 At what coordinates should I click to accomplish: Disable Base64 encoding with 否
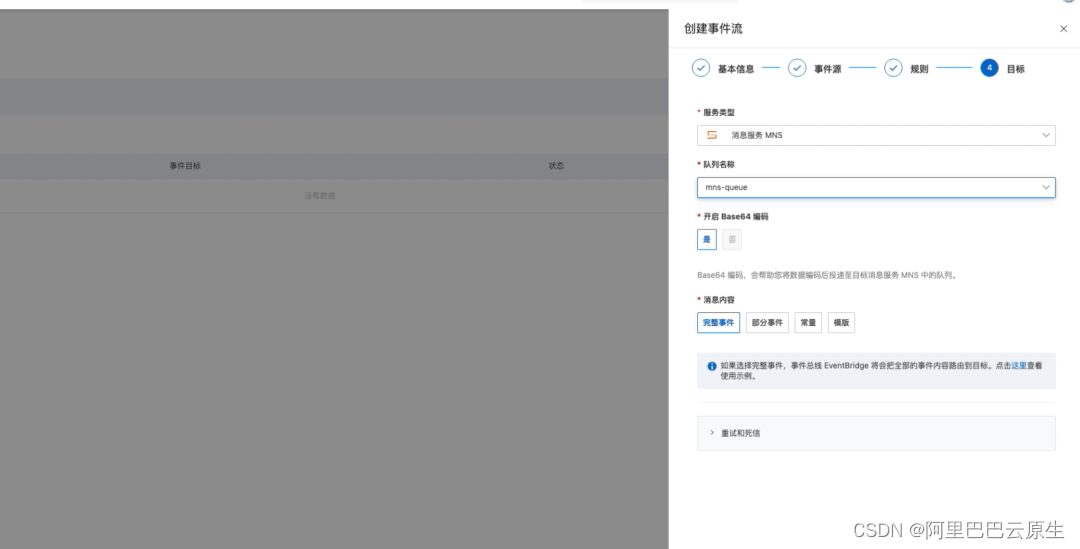[x=732, y=239]
